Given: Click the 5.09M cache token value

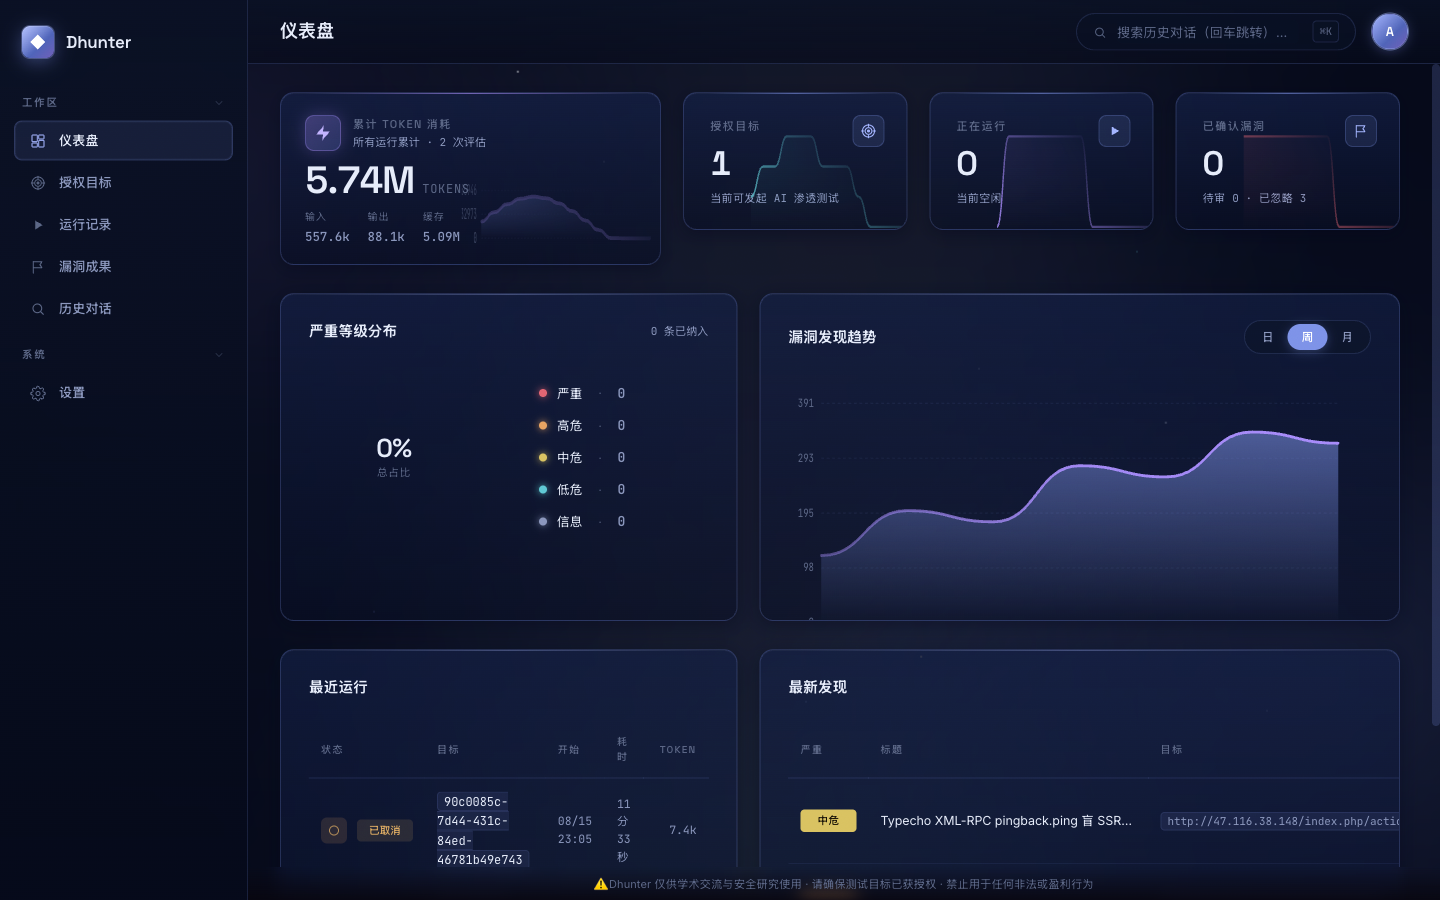Looking at the screenshot, I should 441,238.
